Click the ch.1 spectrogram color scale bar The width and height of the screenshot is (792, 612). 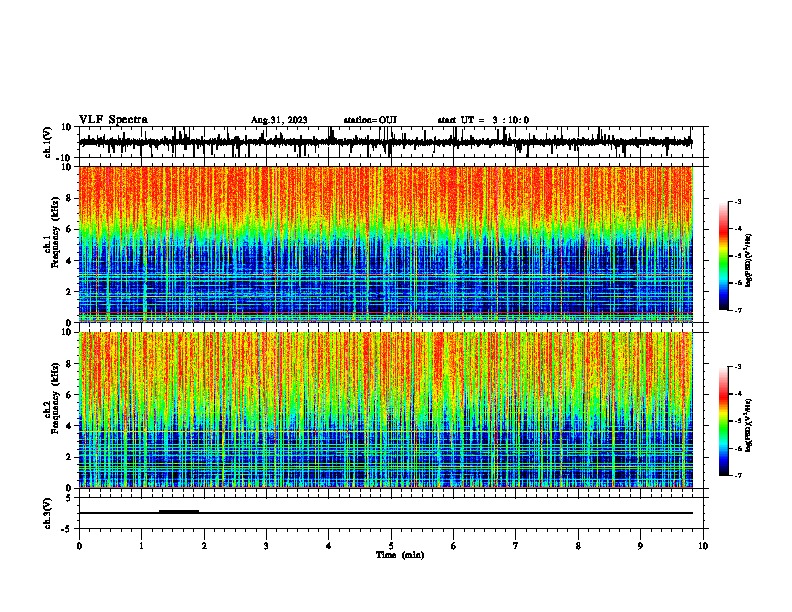724,256
